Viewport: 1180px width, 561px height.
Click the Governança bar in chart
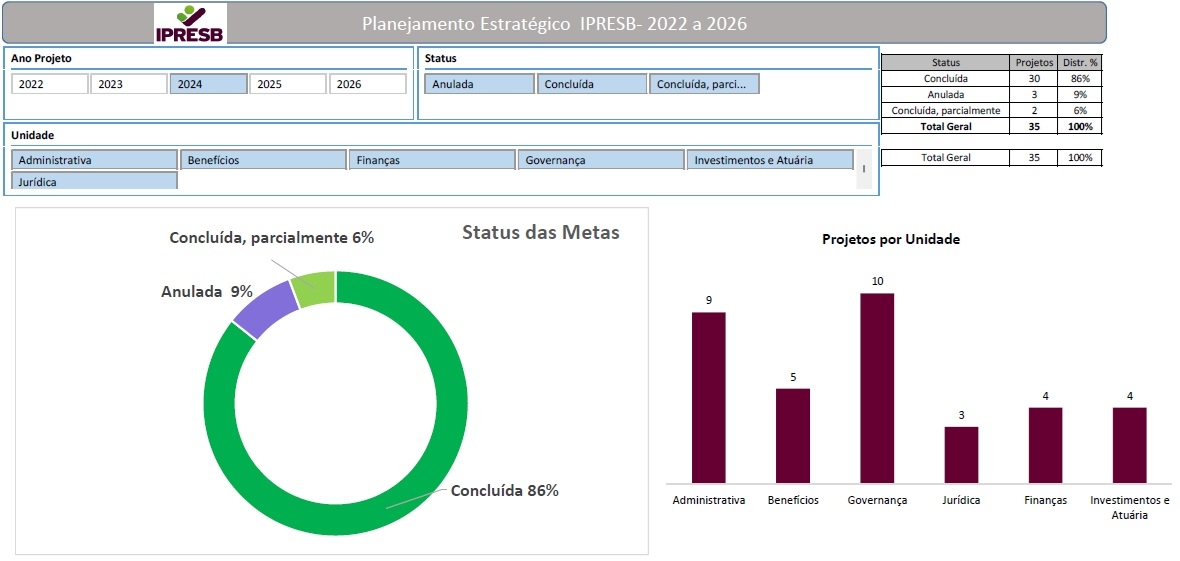[877, 388]
